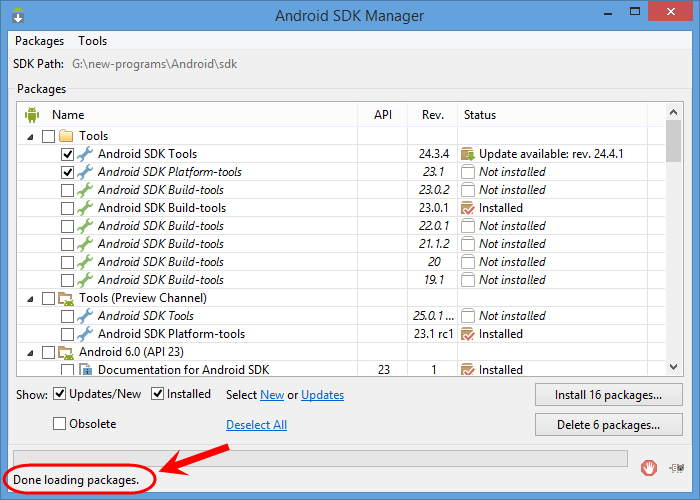Sort by the Status column header
This screenshot has height=500, width=700.
coord(552,115)
